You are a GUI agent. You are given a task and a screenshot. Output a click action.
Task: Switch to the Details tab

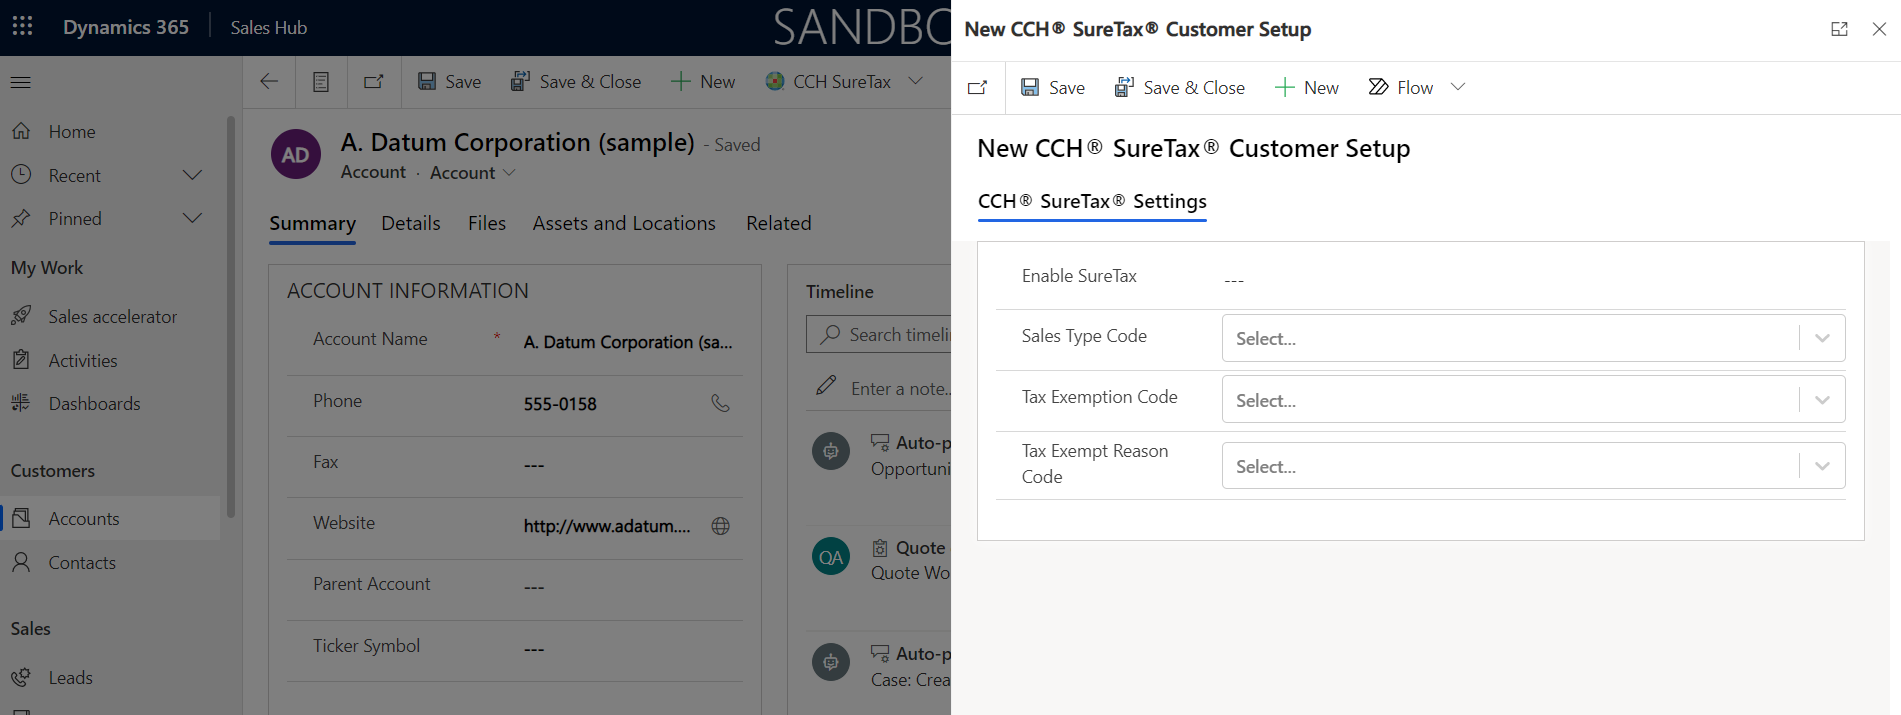click(411, 224)
